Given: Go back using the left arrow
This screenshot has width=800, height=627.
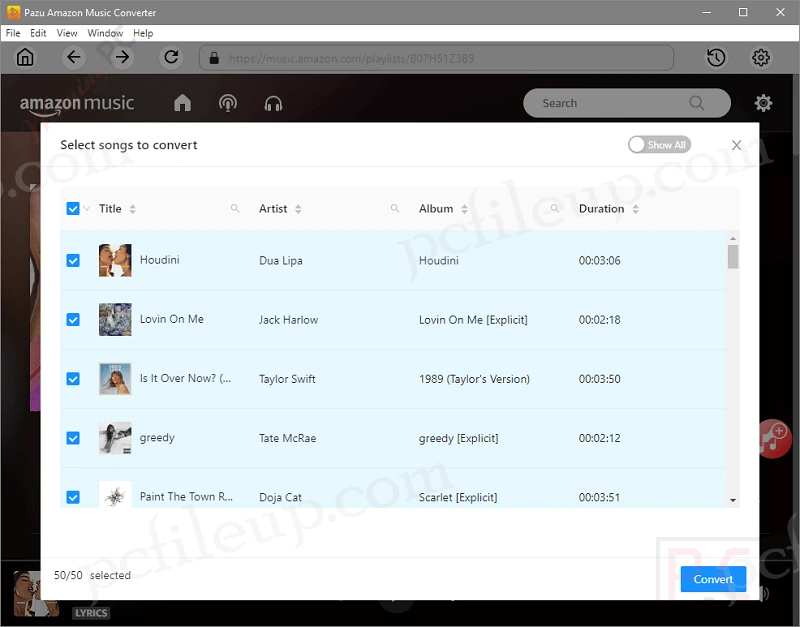Looking at the screenshot, I should [x=73, y=58].
